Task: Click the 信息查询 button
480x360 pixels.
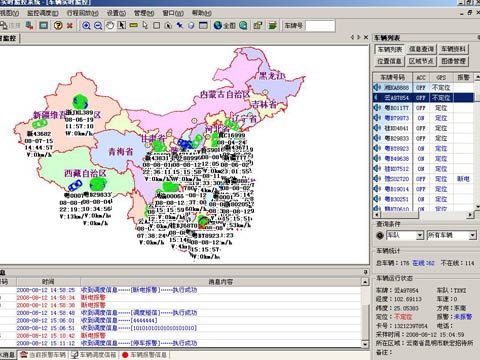Action: (421, 49)
